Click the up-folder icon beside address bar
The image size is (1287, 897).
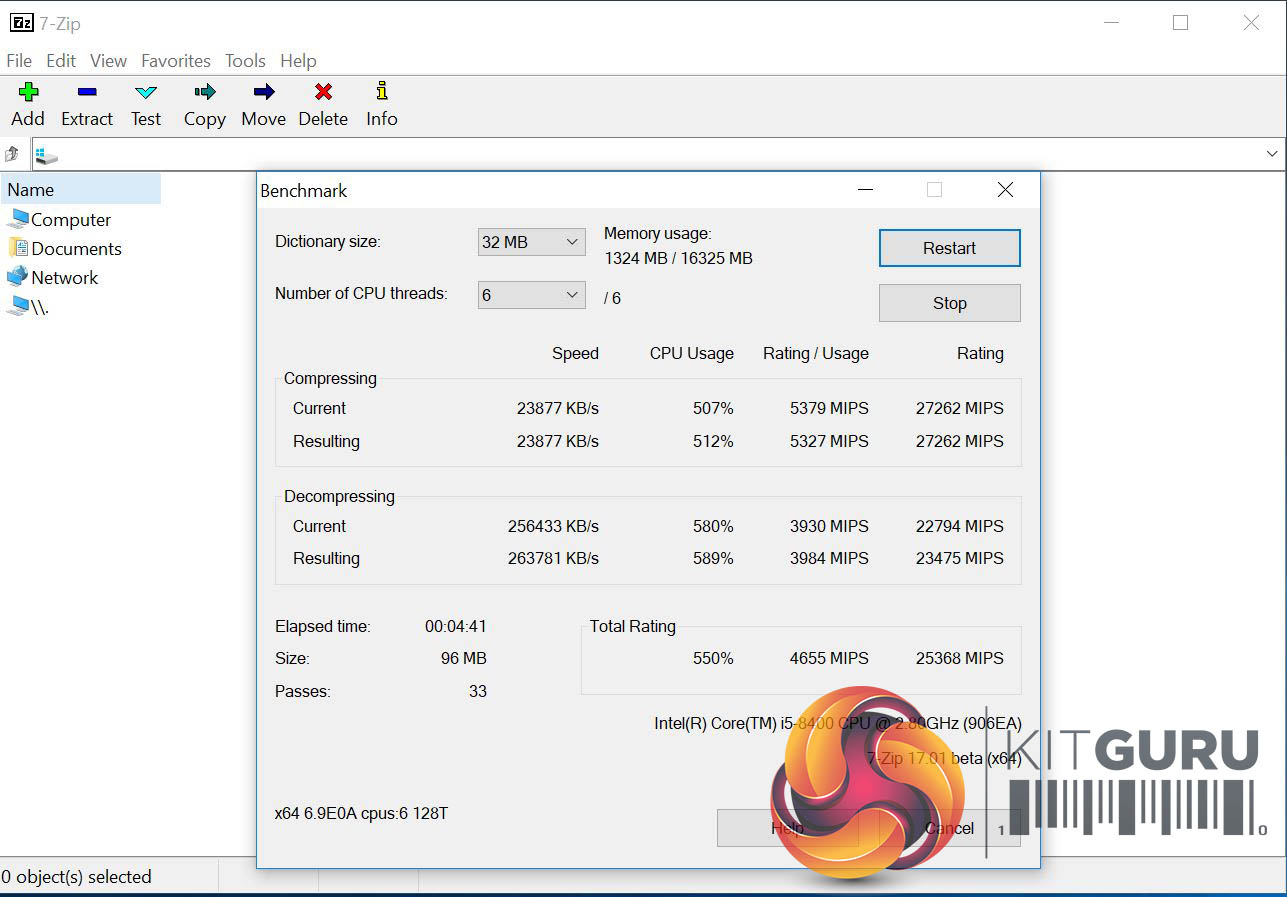[x=13, y=154]
